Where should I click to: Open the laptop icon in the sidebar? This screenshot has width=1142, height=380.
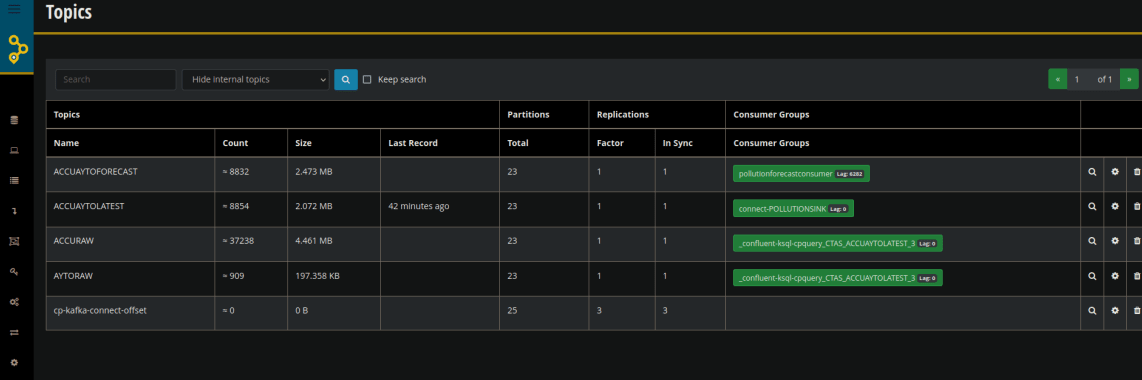click(x=14, y=151)
